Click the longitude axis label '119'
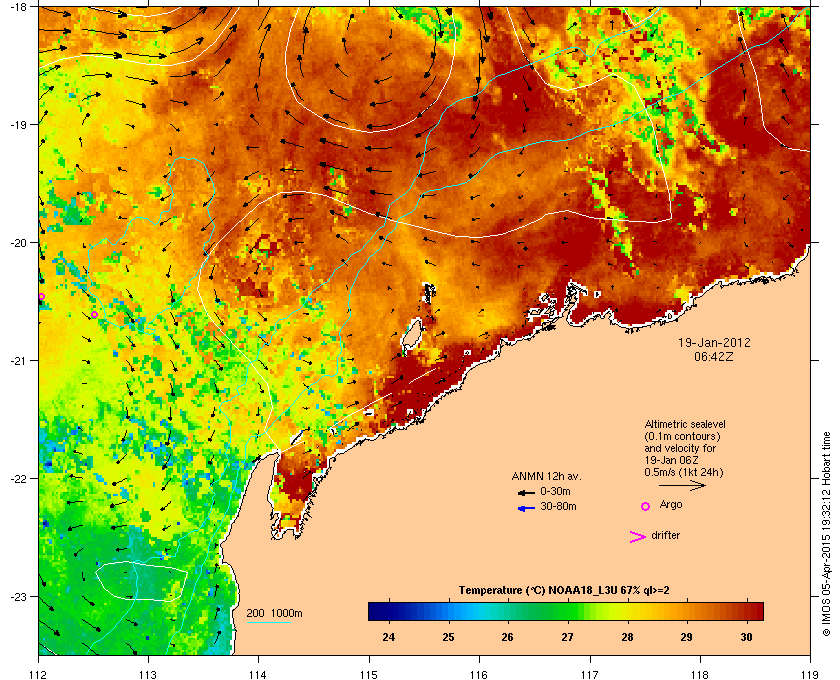 click(x=810, y=674)
